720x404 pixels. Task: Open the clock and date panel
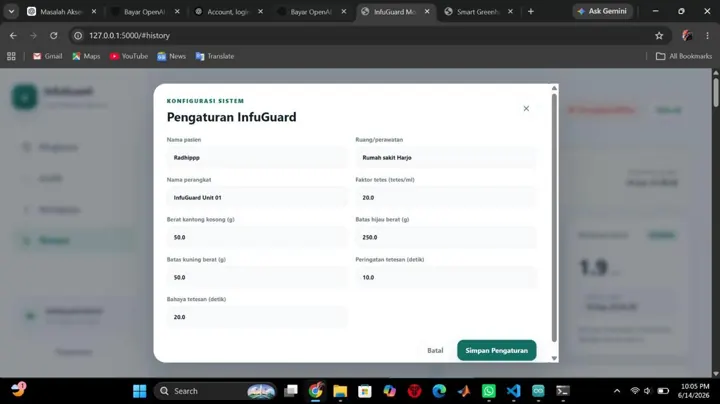click(x=695, y=391)
